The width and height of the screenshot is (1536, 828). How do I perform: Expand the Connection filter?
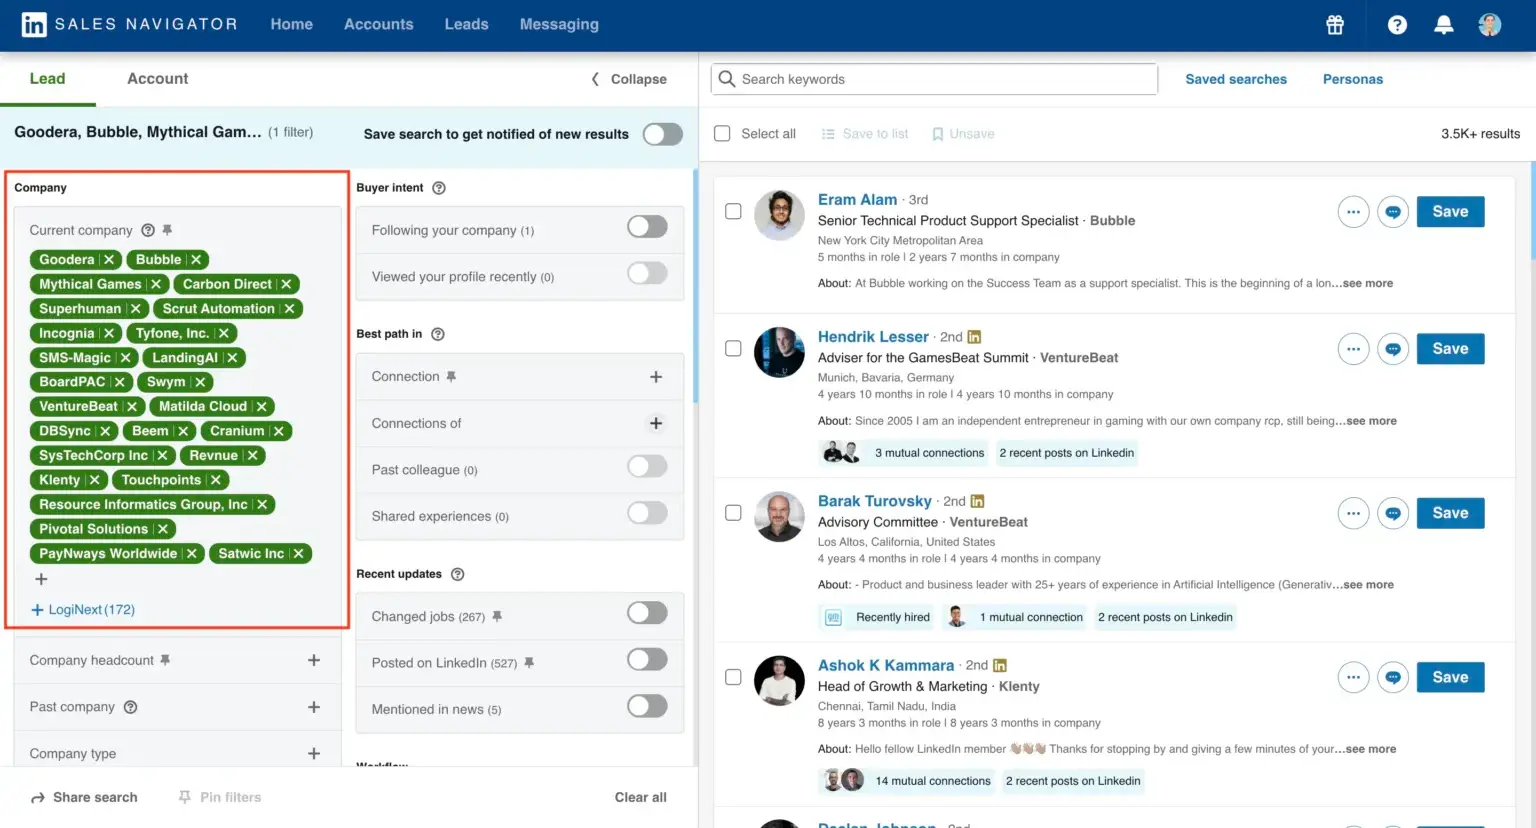[x=656, y=377]
